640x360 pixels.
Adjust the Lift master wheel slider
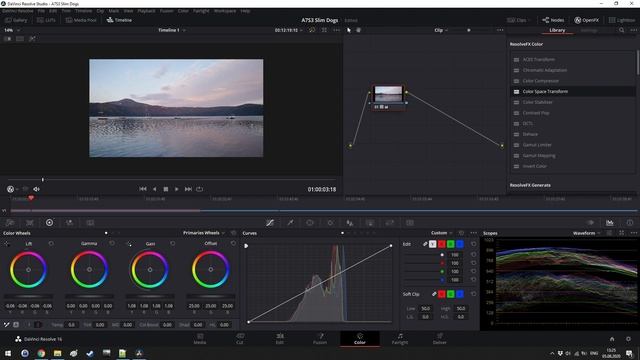coord(28,296)
